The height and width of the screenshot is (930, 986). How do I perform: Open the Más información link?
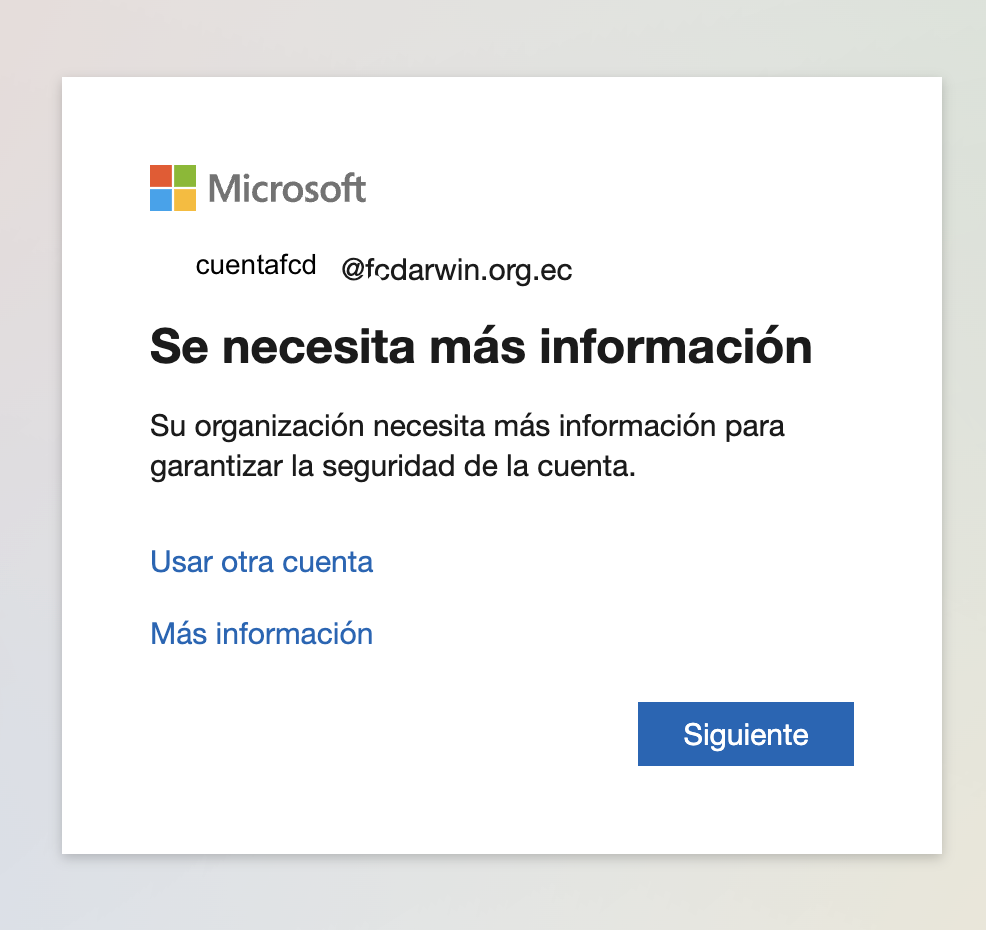click(262, 633)
